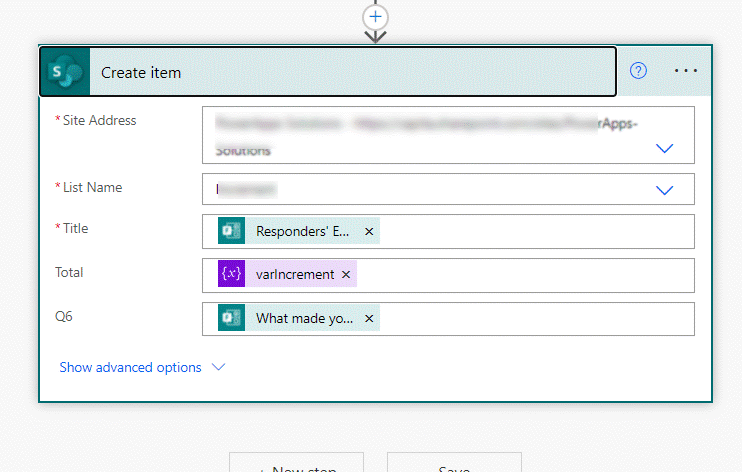
Task: Click the Forms icon in Title token
Action: (x=231, y=231)
